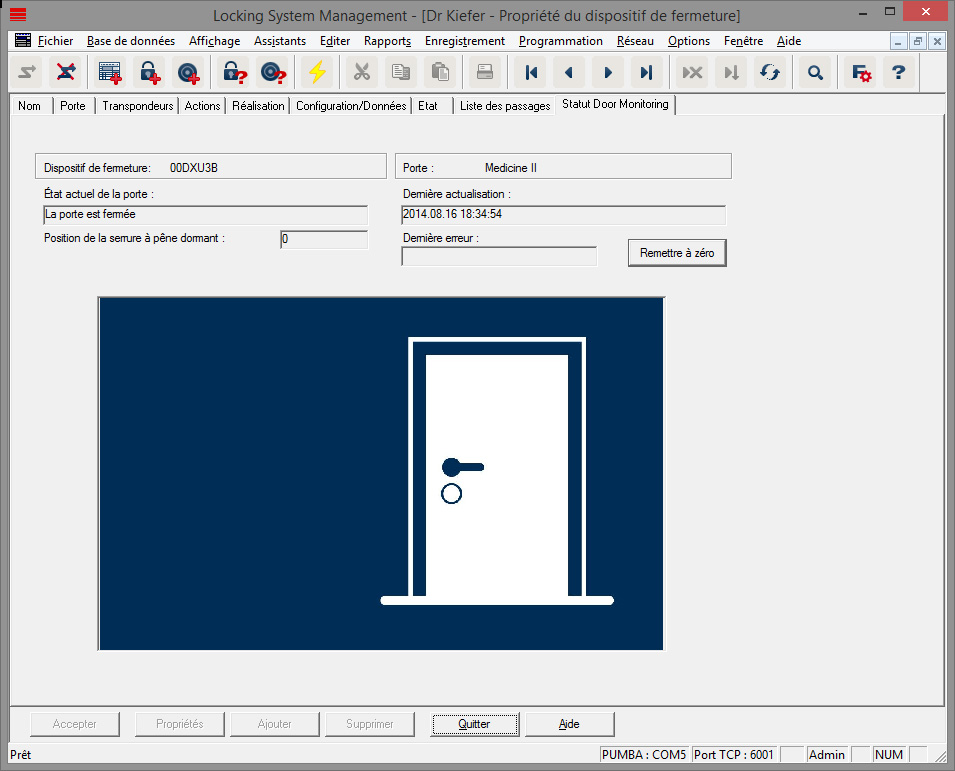Refresh data with the circular arrows icon
The image size is (955, 771).
tap(768, 72)
